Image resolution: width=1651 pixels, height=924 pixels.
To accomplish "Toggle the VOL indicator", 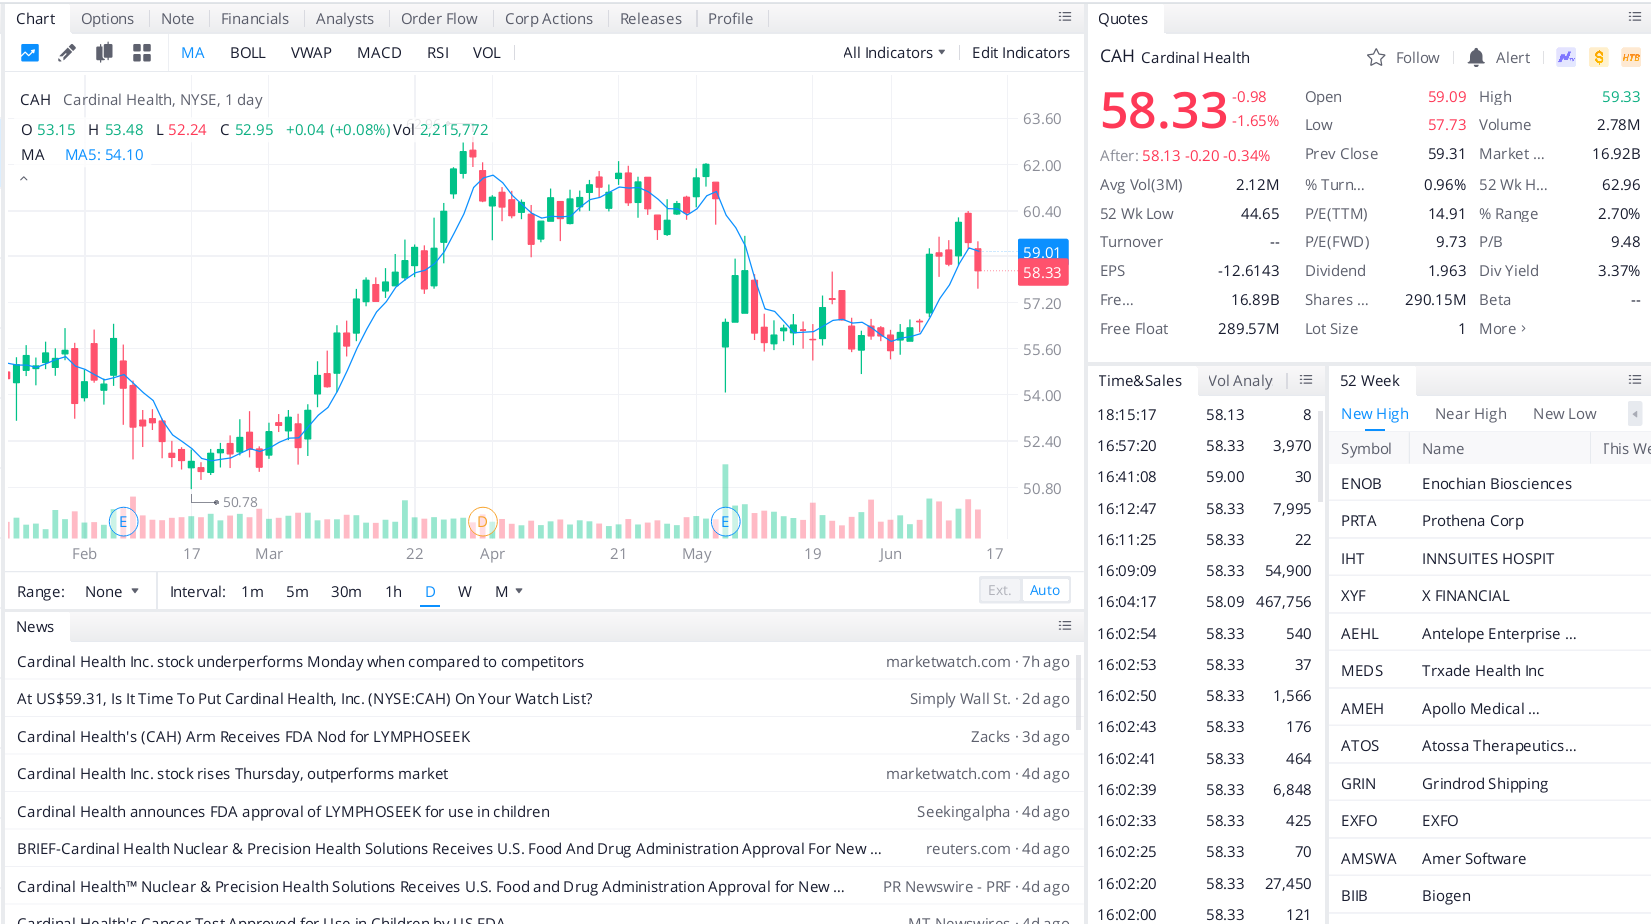I will point(487,53).
